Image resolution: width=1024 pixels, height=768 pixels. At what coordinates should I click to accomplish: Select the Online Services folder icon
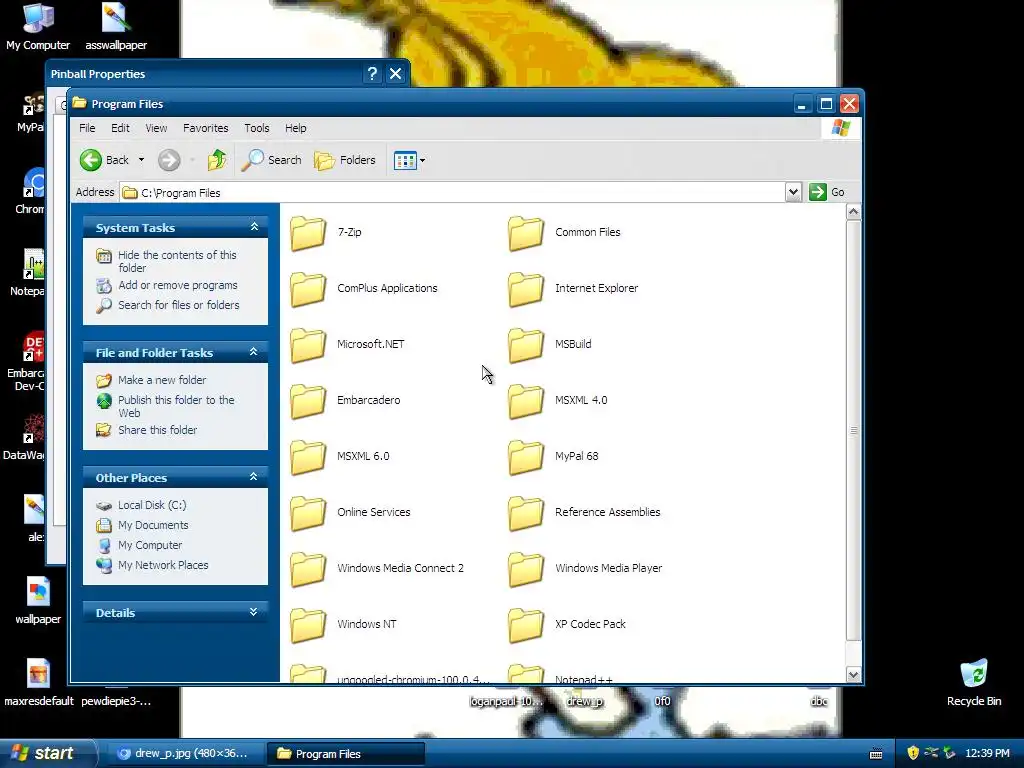tap(308, 513)
